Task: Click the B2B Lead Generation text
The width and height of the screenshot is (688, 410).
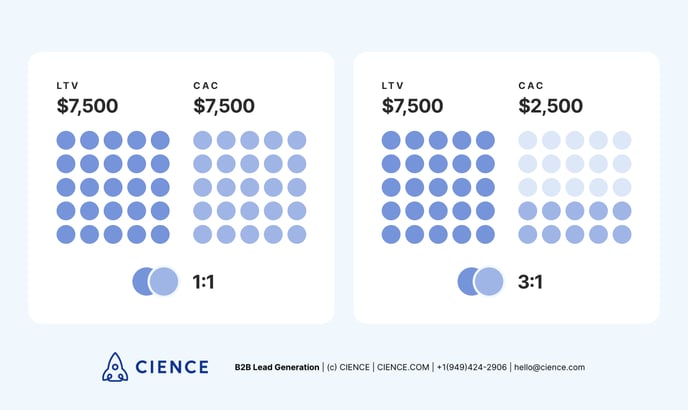Action: (x=277, y=367)
